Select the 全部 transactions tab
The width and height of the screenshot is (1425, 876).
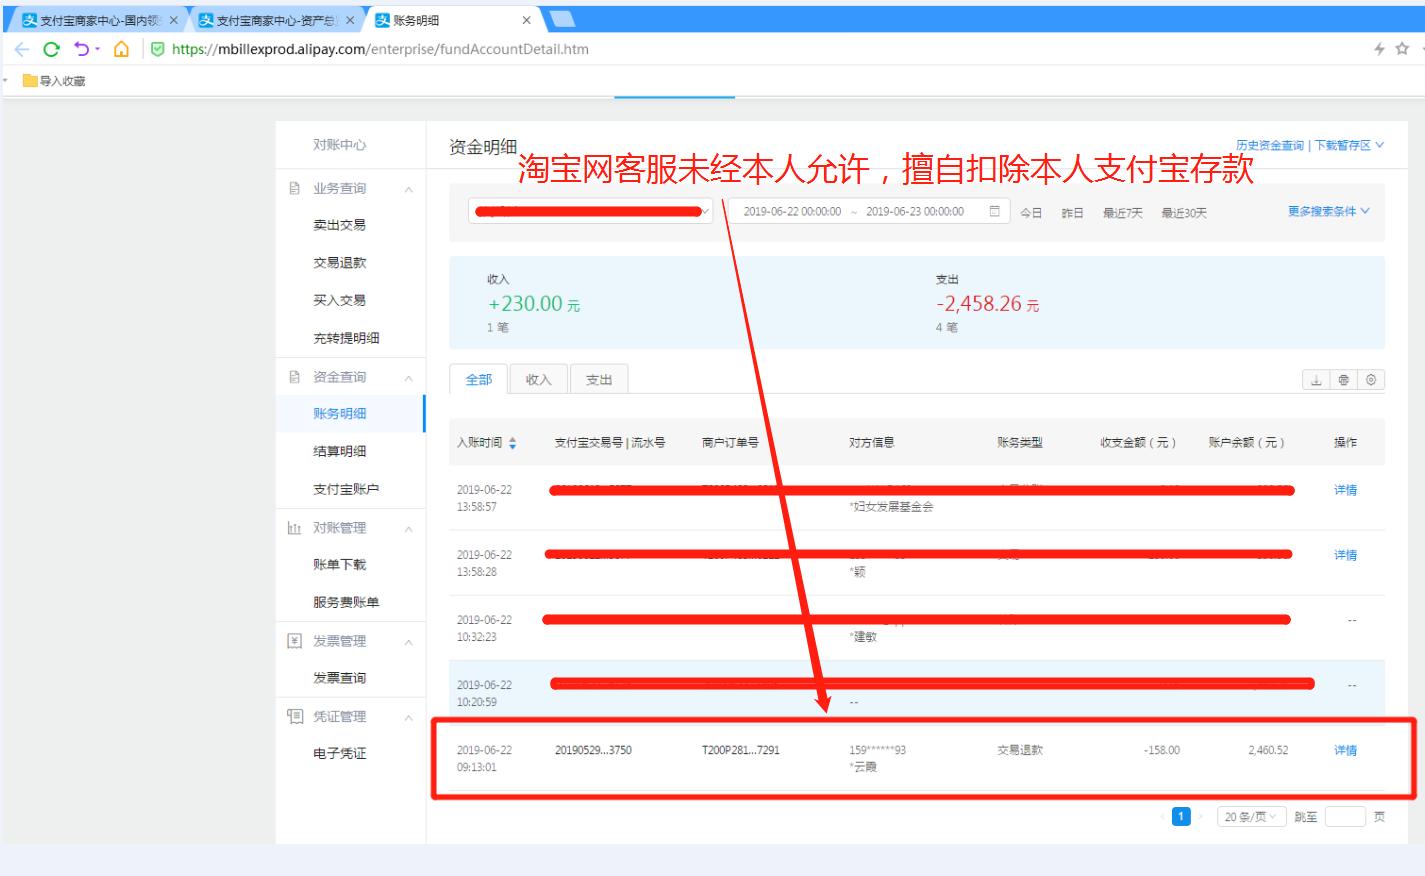point(479,379)
